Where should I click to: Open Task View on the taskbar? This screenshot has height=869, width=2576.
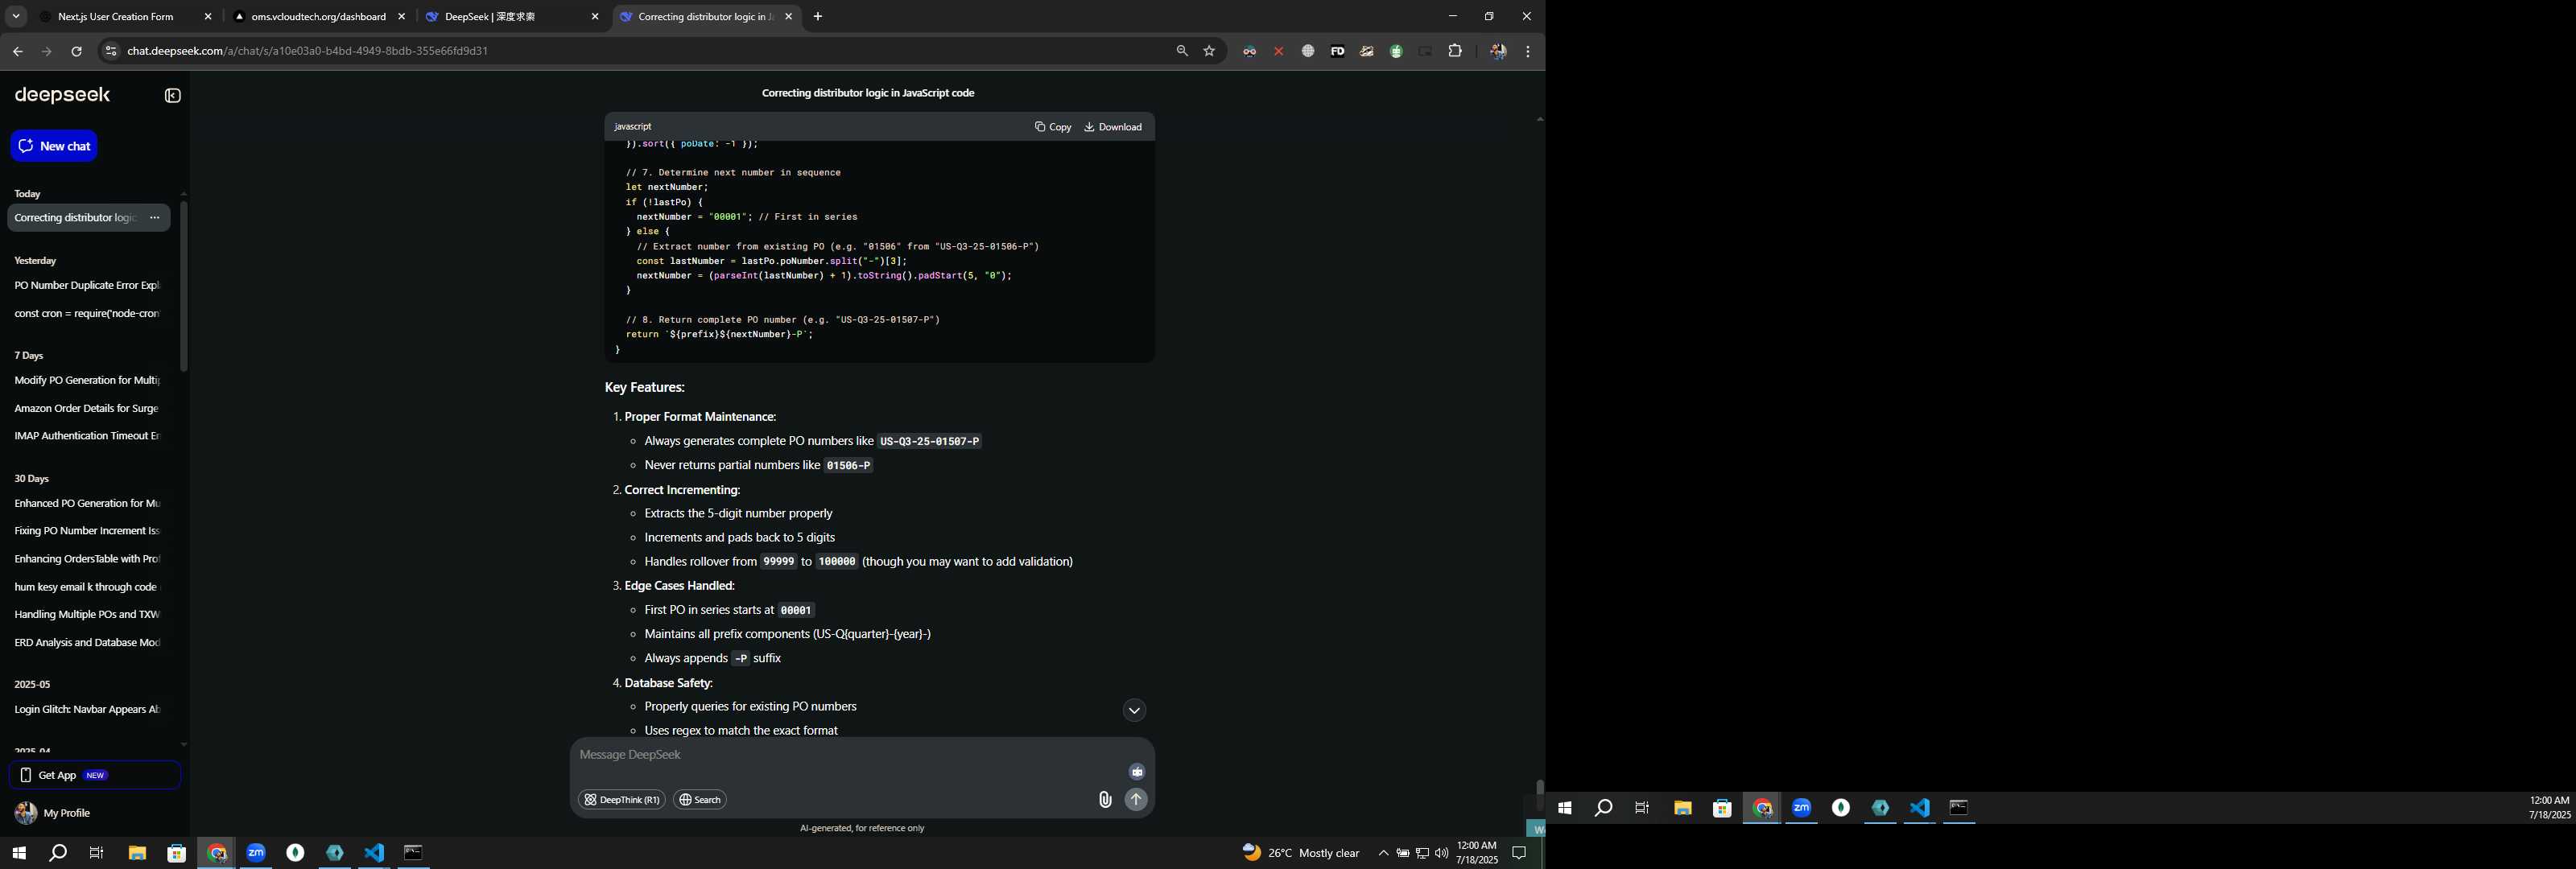97,853
